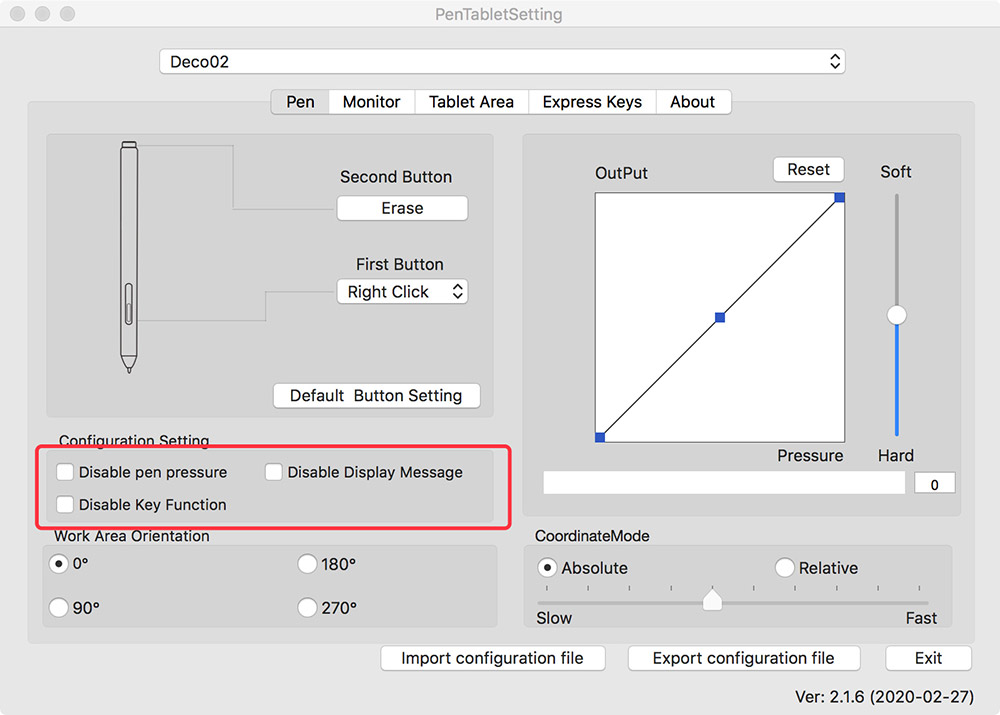Select 270° work area orientation
The width and height of the screenshot is (1000, 715).
307,607
